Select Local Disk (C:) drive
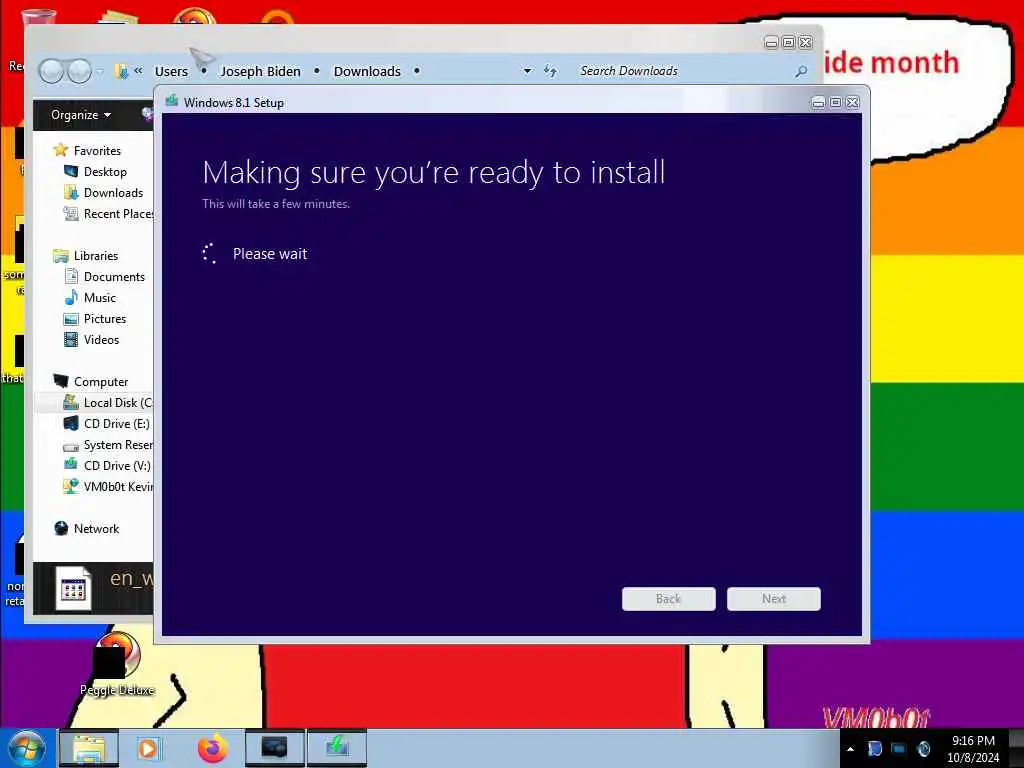The image size is (1024, 768). [x=118, y=403]
